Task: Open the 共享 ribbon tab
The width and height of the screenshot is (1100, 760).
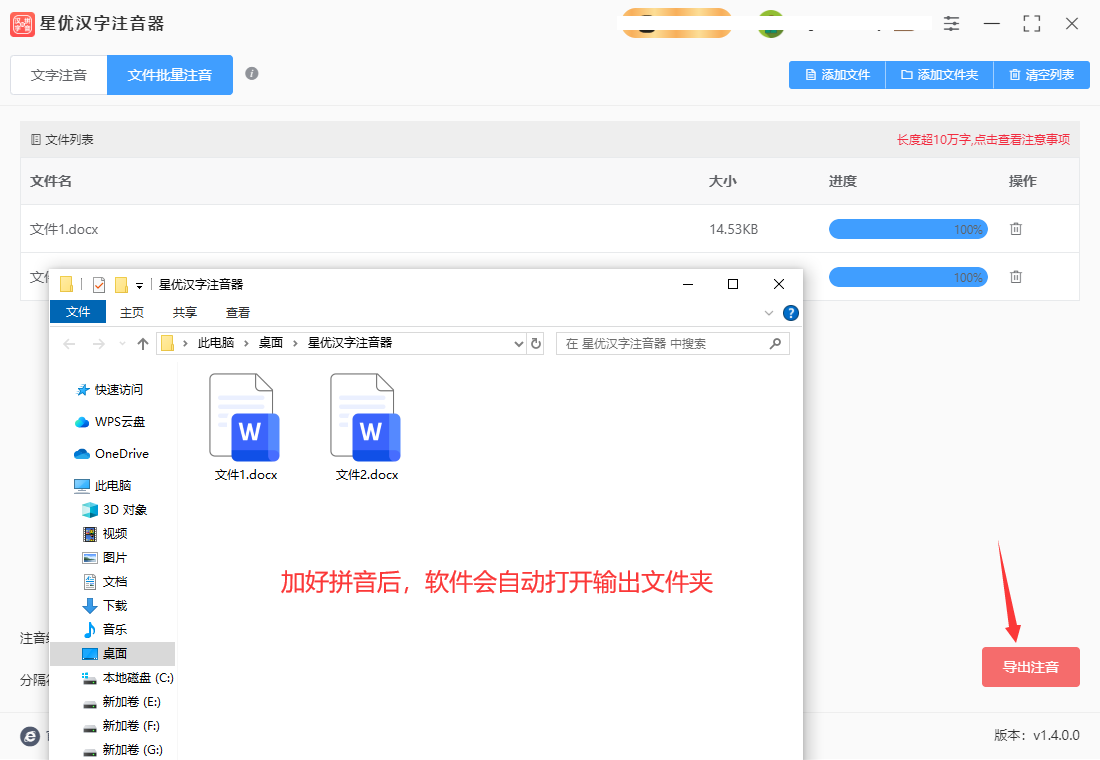Action: pyautogui.click(x=185, y=312)
